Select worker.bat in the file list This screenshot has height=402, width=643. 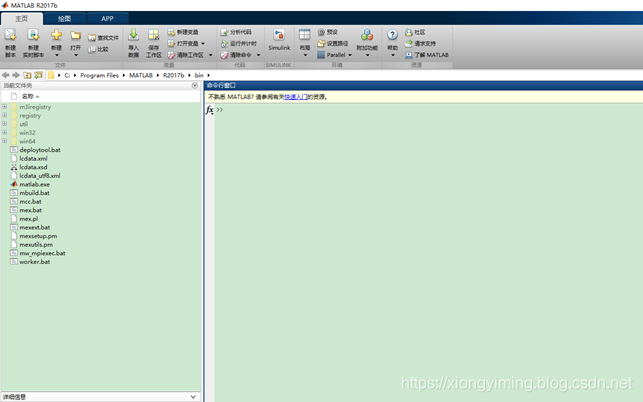pyautogui.click(x=34, y=262)
